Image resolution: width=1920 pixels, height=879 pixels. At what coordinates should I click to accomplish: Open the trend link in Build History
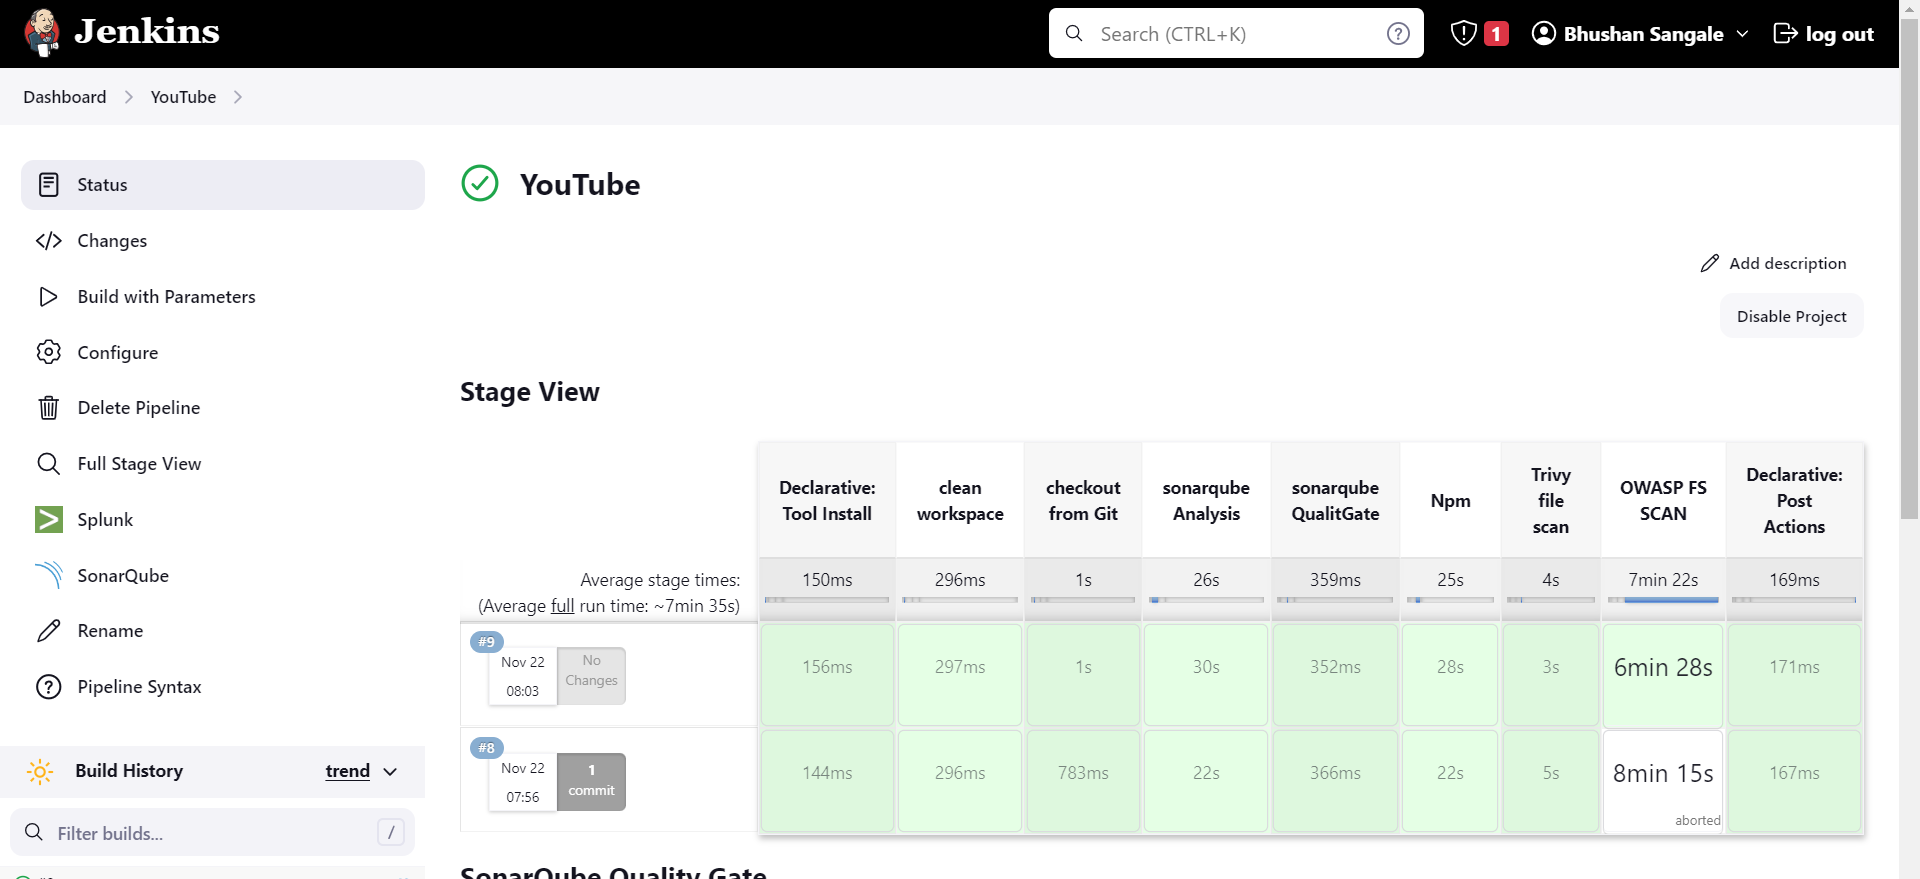[347, 771]
